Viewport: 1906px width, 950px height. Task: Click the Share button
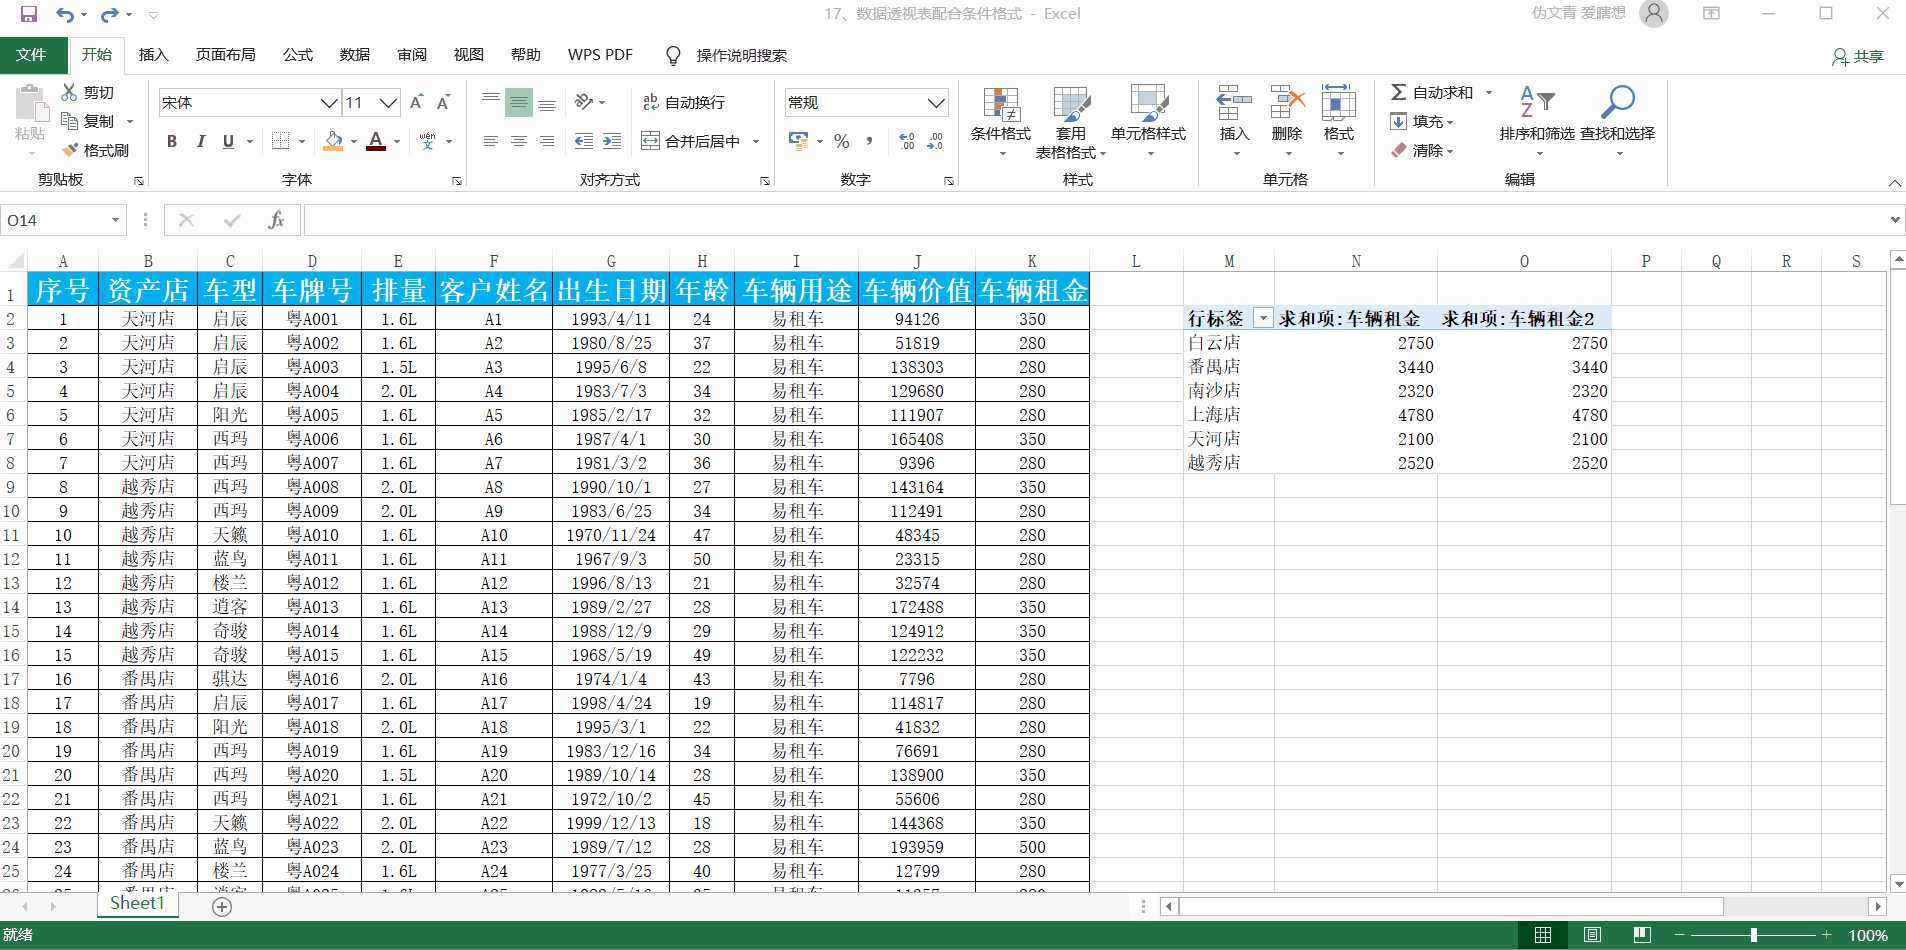[x=1857, y=56]
